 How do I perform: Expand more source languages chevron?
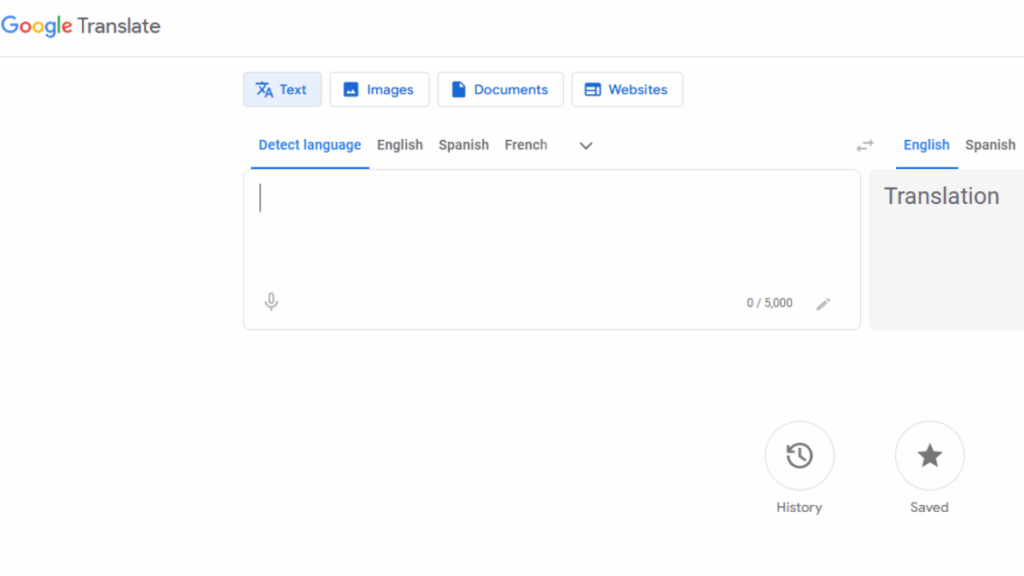click(x=586, y=145)
